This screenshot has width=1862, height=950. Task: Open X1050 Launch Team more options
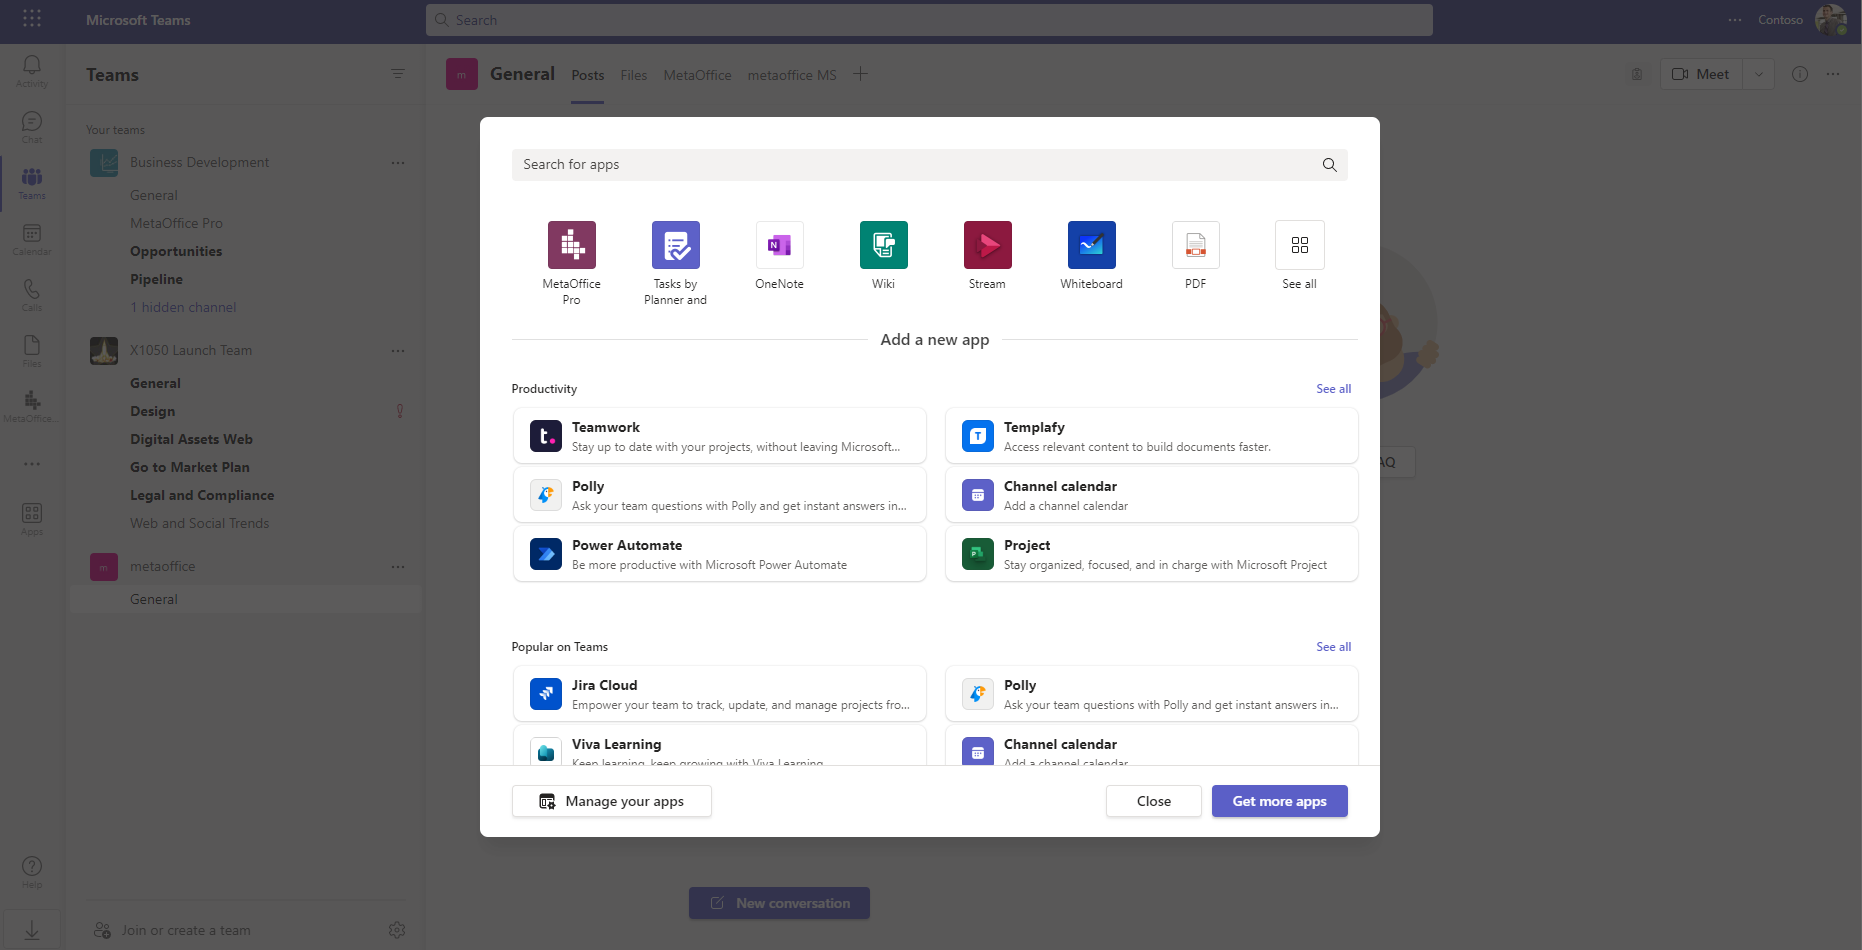click(398, 350)
